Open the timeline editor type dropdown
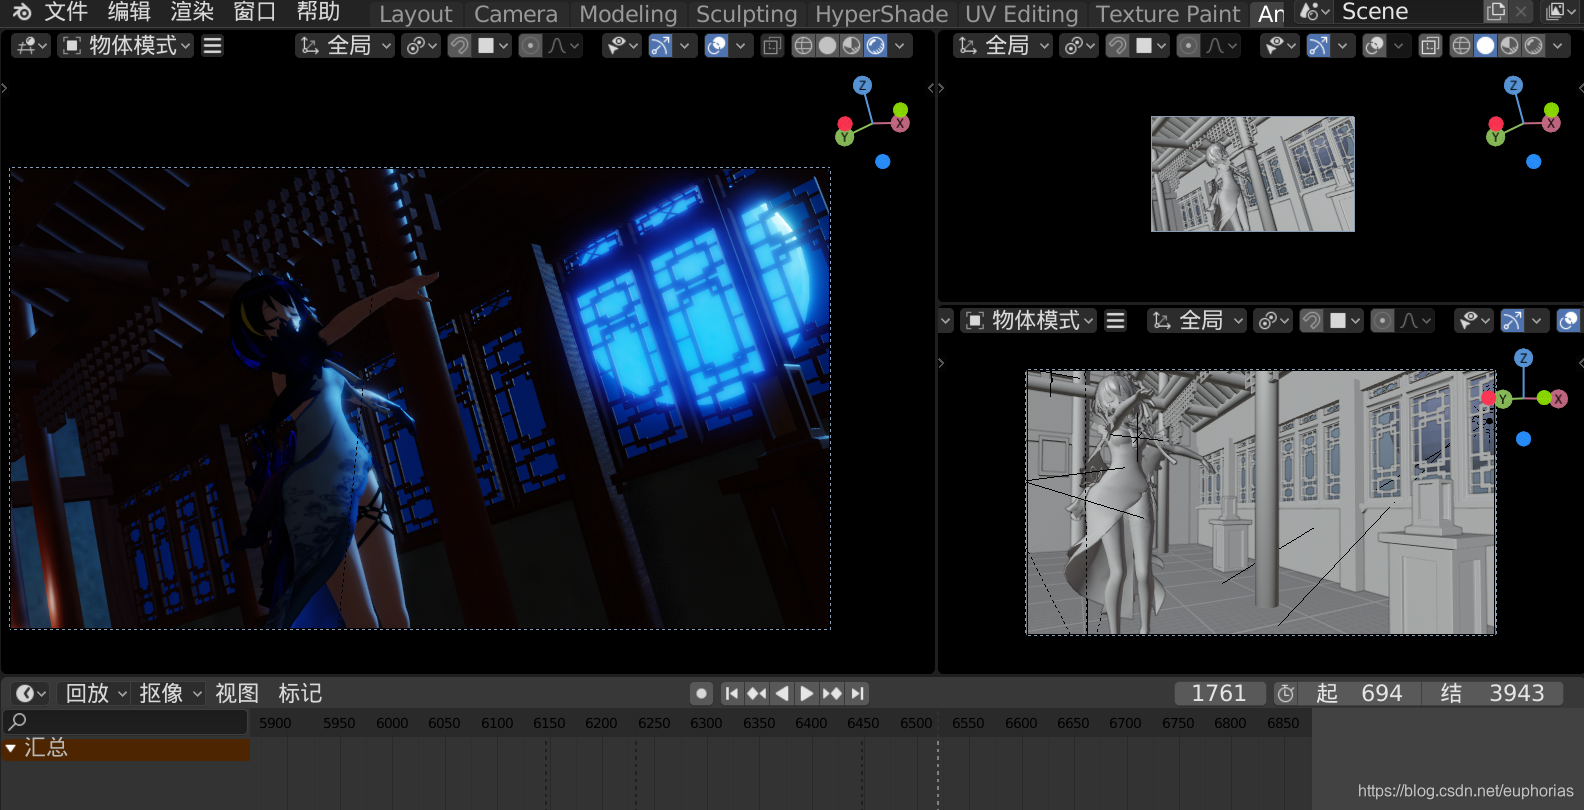Screen dimensions: 1584x810 [x=30, y=693]
